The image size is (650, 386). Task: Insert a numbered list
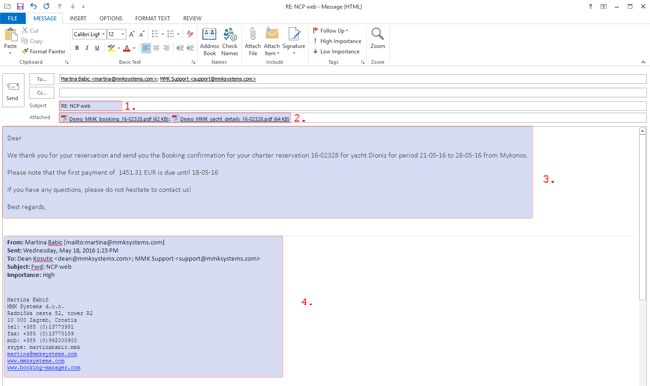coord(170,34)
